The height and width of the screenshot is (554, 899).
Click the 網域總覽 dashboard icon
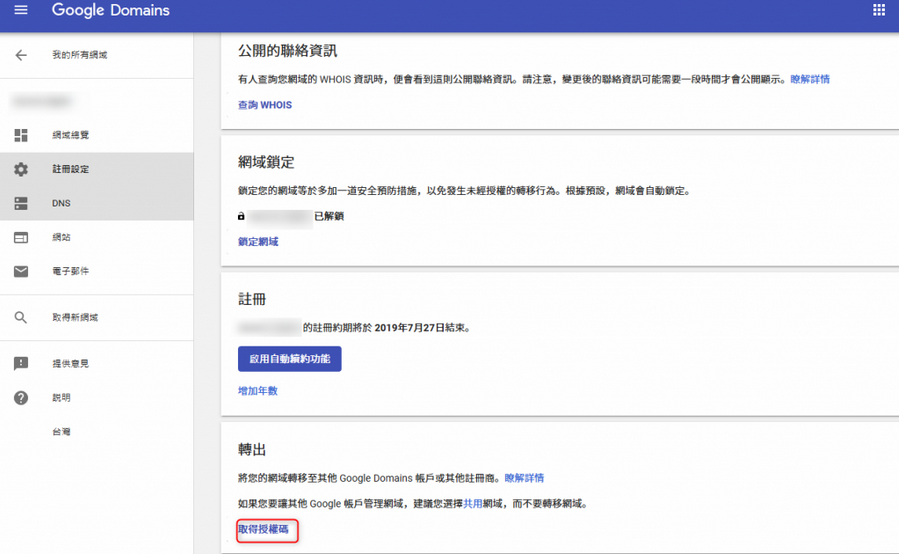(x=21, y=135)
